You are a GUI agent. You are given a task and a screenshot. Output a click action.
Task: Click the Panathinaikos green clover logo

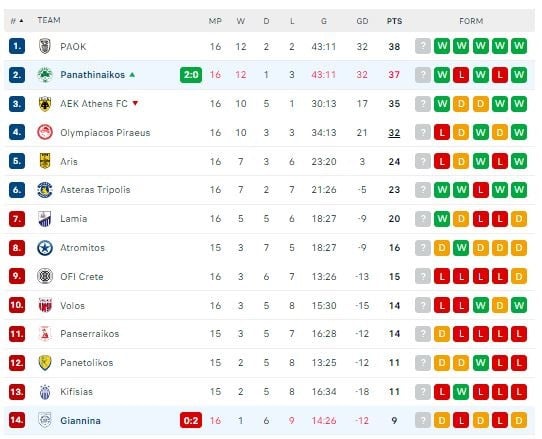[45, 75]
